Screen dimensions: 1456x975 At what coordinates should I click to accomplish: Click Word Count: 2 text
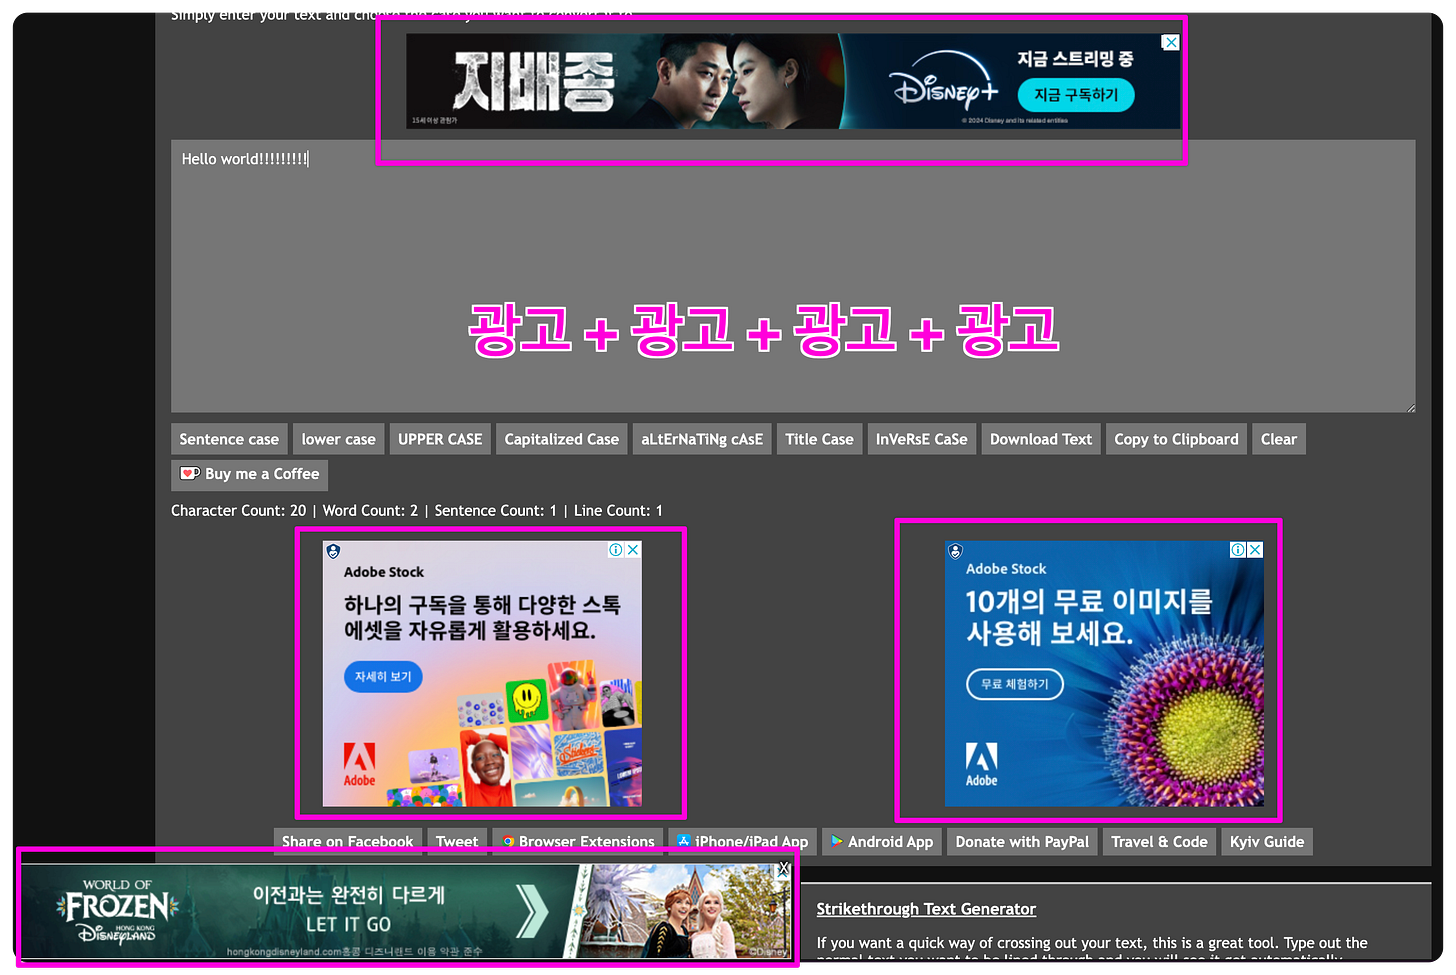[370, 511]
